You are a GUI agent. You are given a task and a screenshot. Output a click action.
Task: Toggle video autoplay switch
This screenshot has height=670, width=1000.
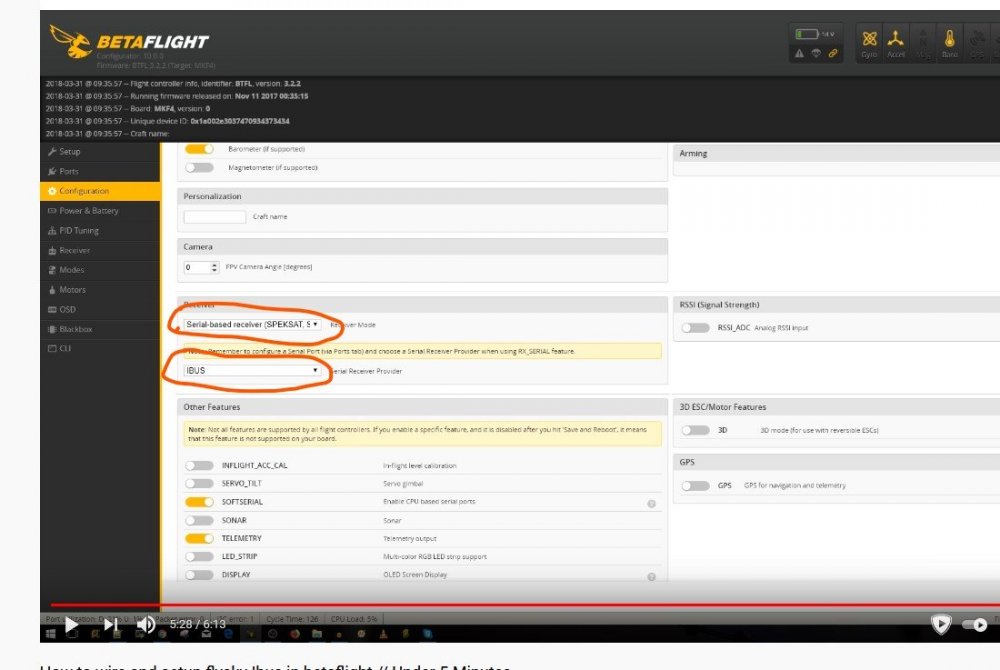point(976,625)
